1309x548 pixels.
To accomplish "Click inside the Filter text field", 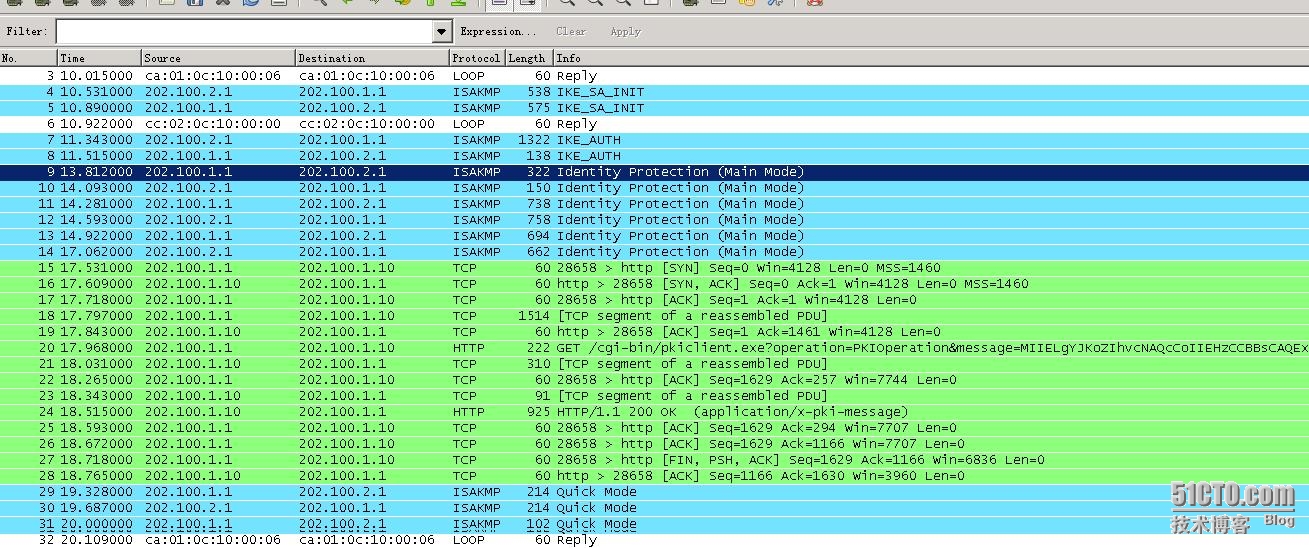I will pyautogui.click(x=244, y=32).
